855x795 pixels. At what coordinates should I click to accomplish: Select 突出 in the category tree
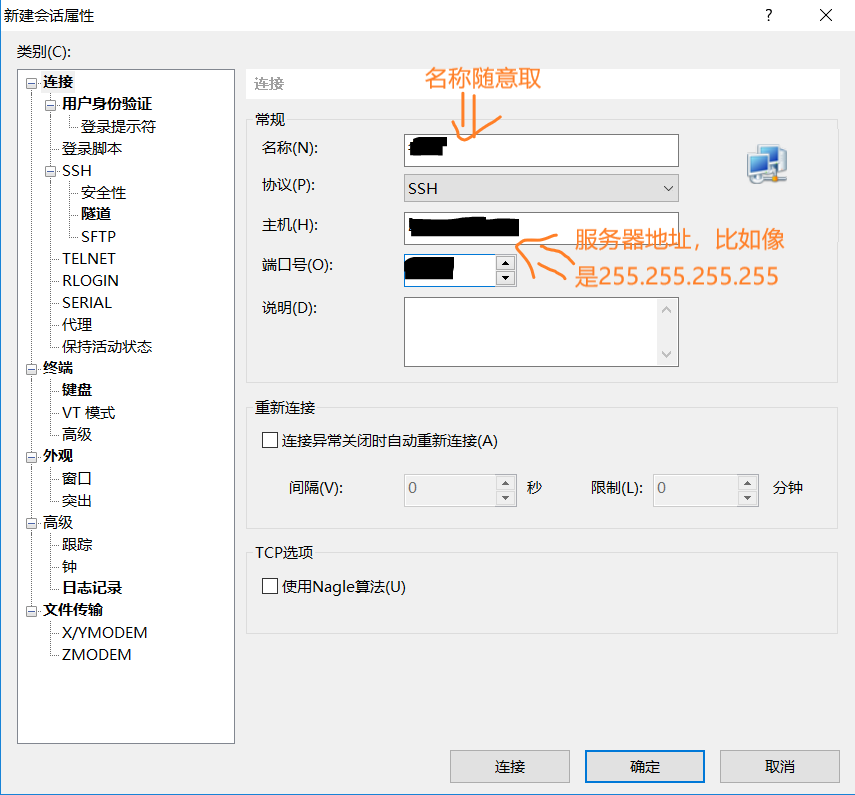77,500
